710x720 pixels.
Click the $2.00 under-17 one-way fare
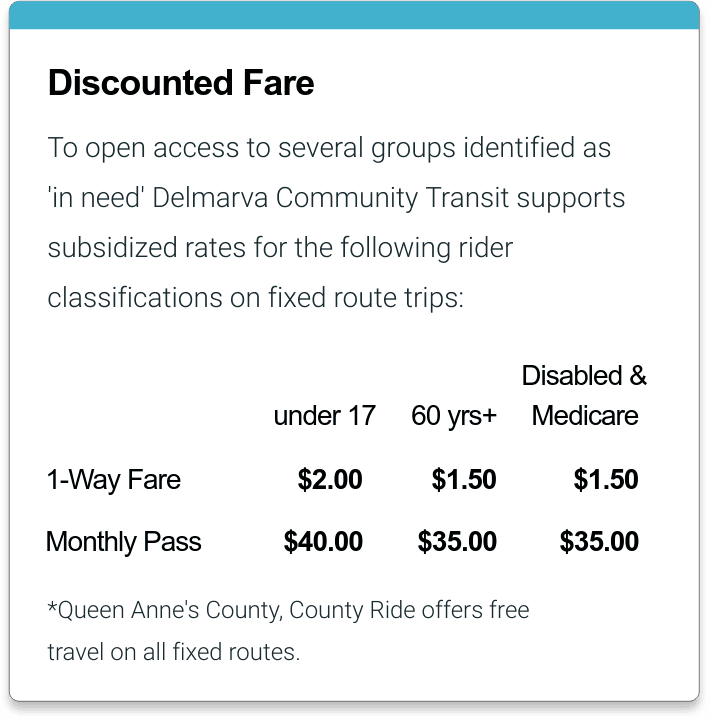[330, 480]
